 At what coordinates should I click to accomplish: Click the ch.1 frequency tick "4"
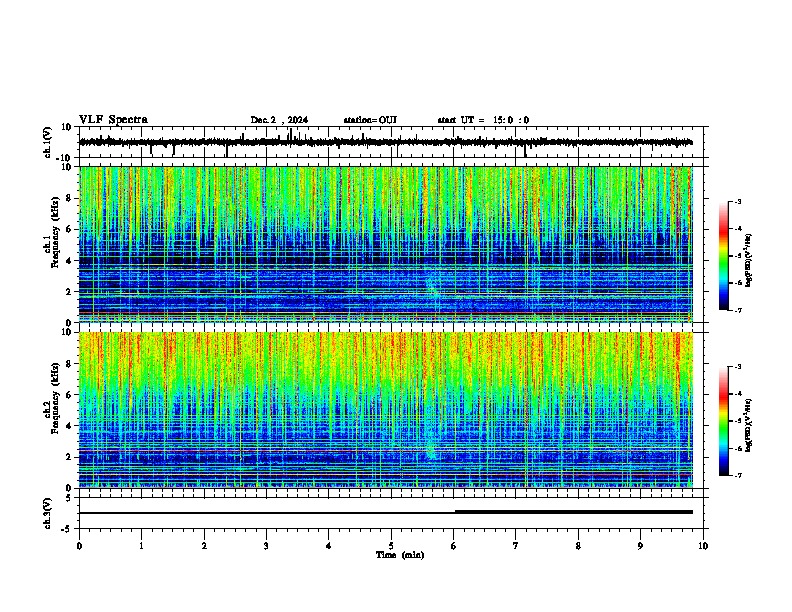[x=70, y=261]
